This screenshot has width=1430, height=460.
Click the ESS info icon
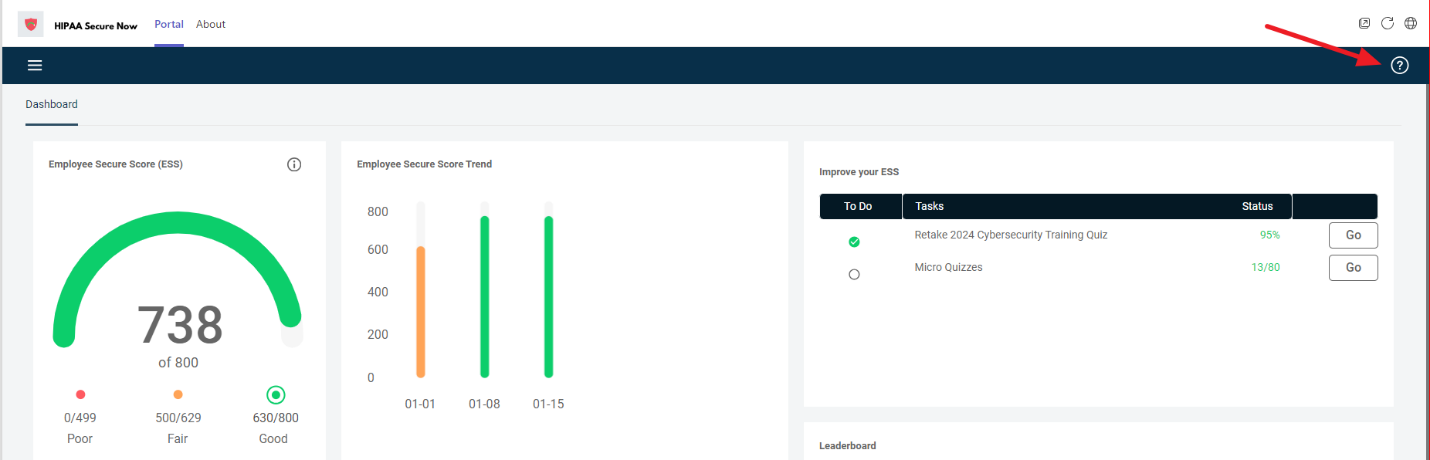coord(294,165)
